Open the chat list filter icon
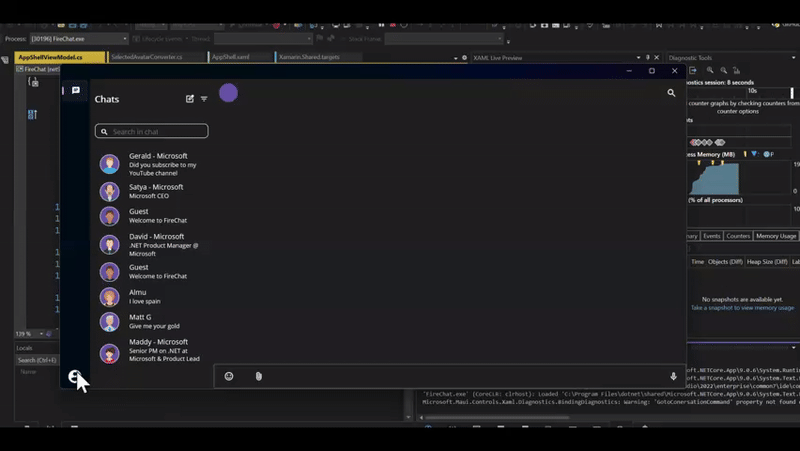800x451 pixels. point(204,99)
